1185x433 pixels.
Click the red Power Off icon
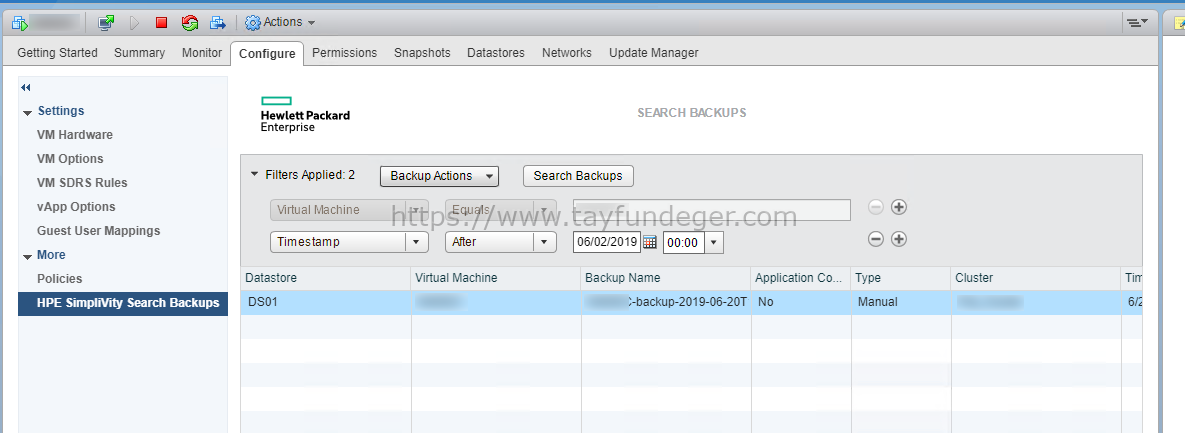tap(161, 23)
